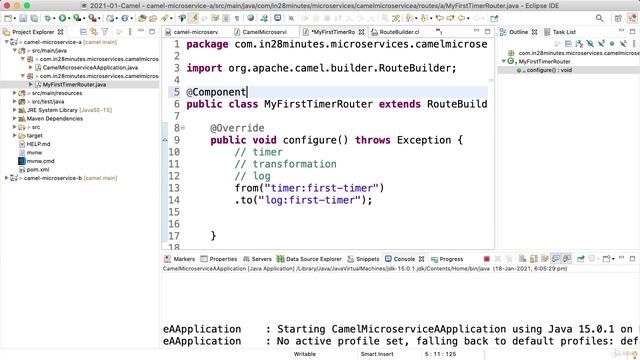Go to Last Edit Location arrow

pyautogui.click(x=440, y=18)
